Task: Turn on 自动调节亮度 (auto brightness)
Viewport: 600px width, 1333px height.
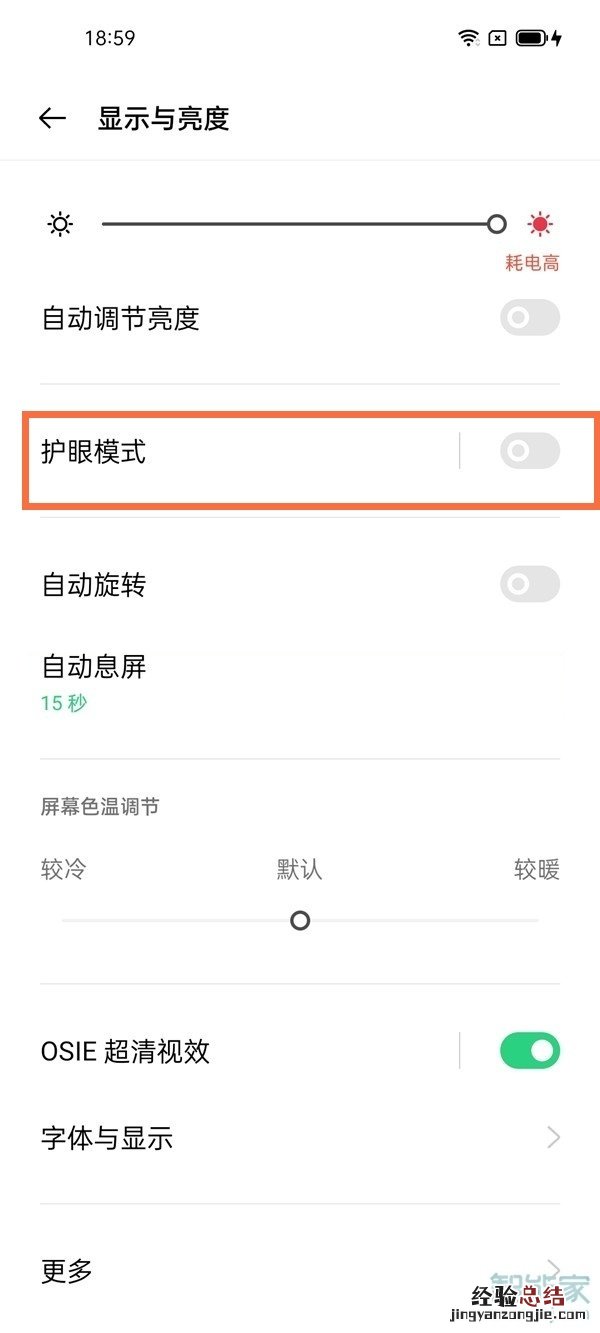Action: [x=529, y=317]
